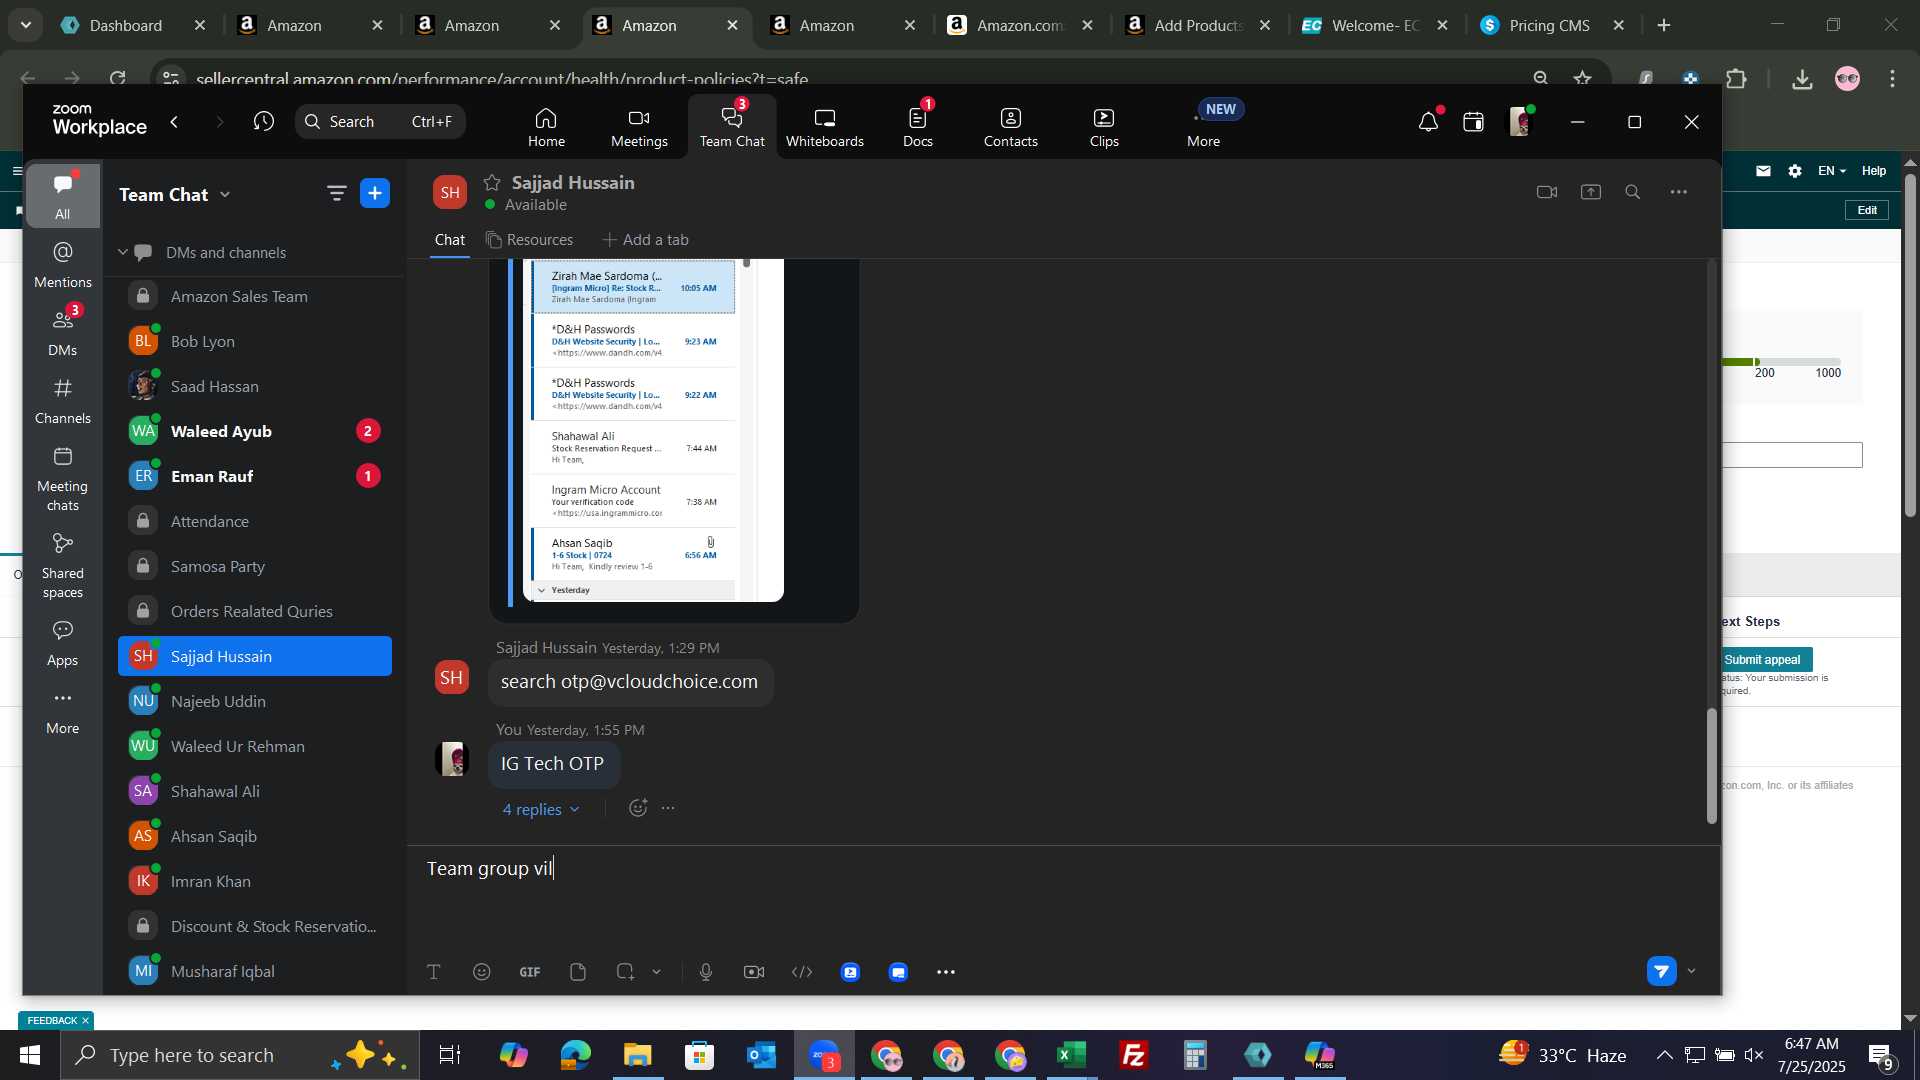
Task: Open Zoom Docs
Action: 917,128
